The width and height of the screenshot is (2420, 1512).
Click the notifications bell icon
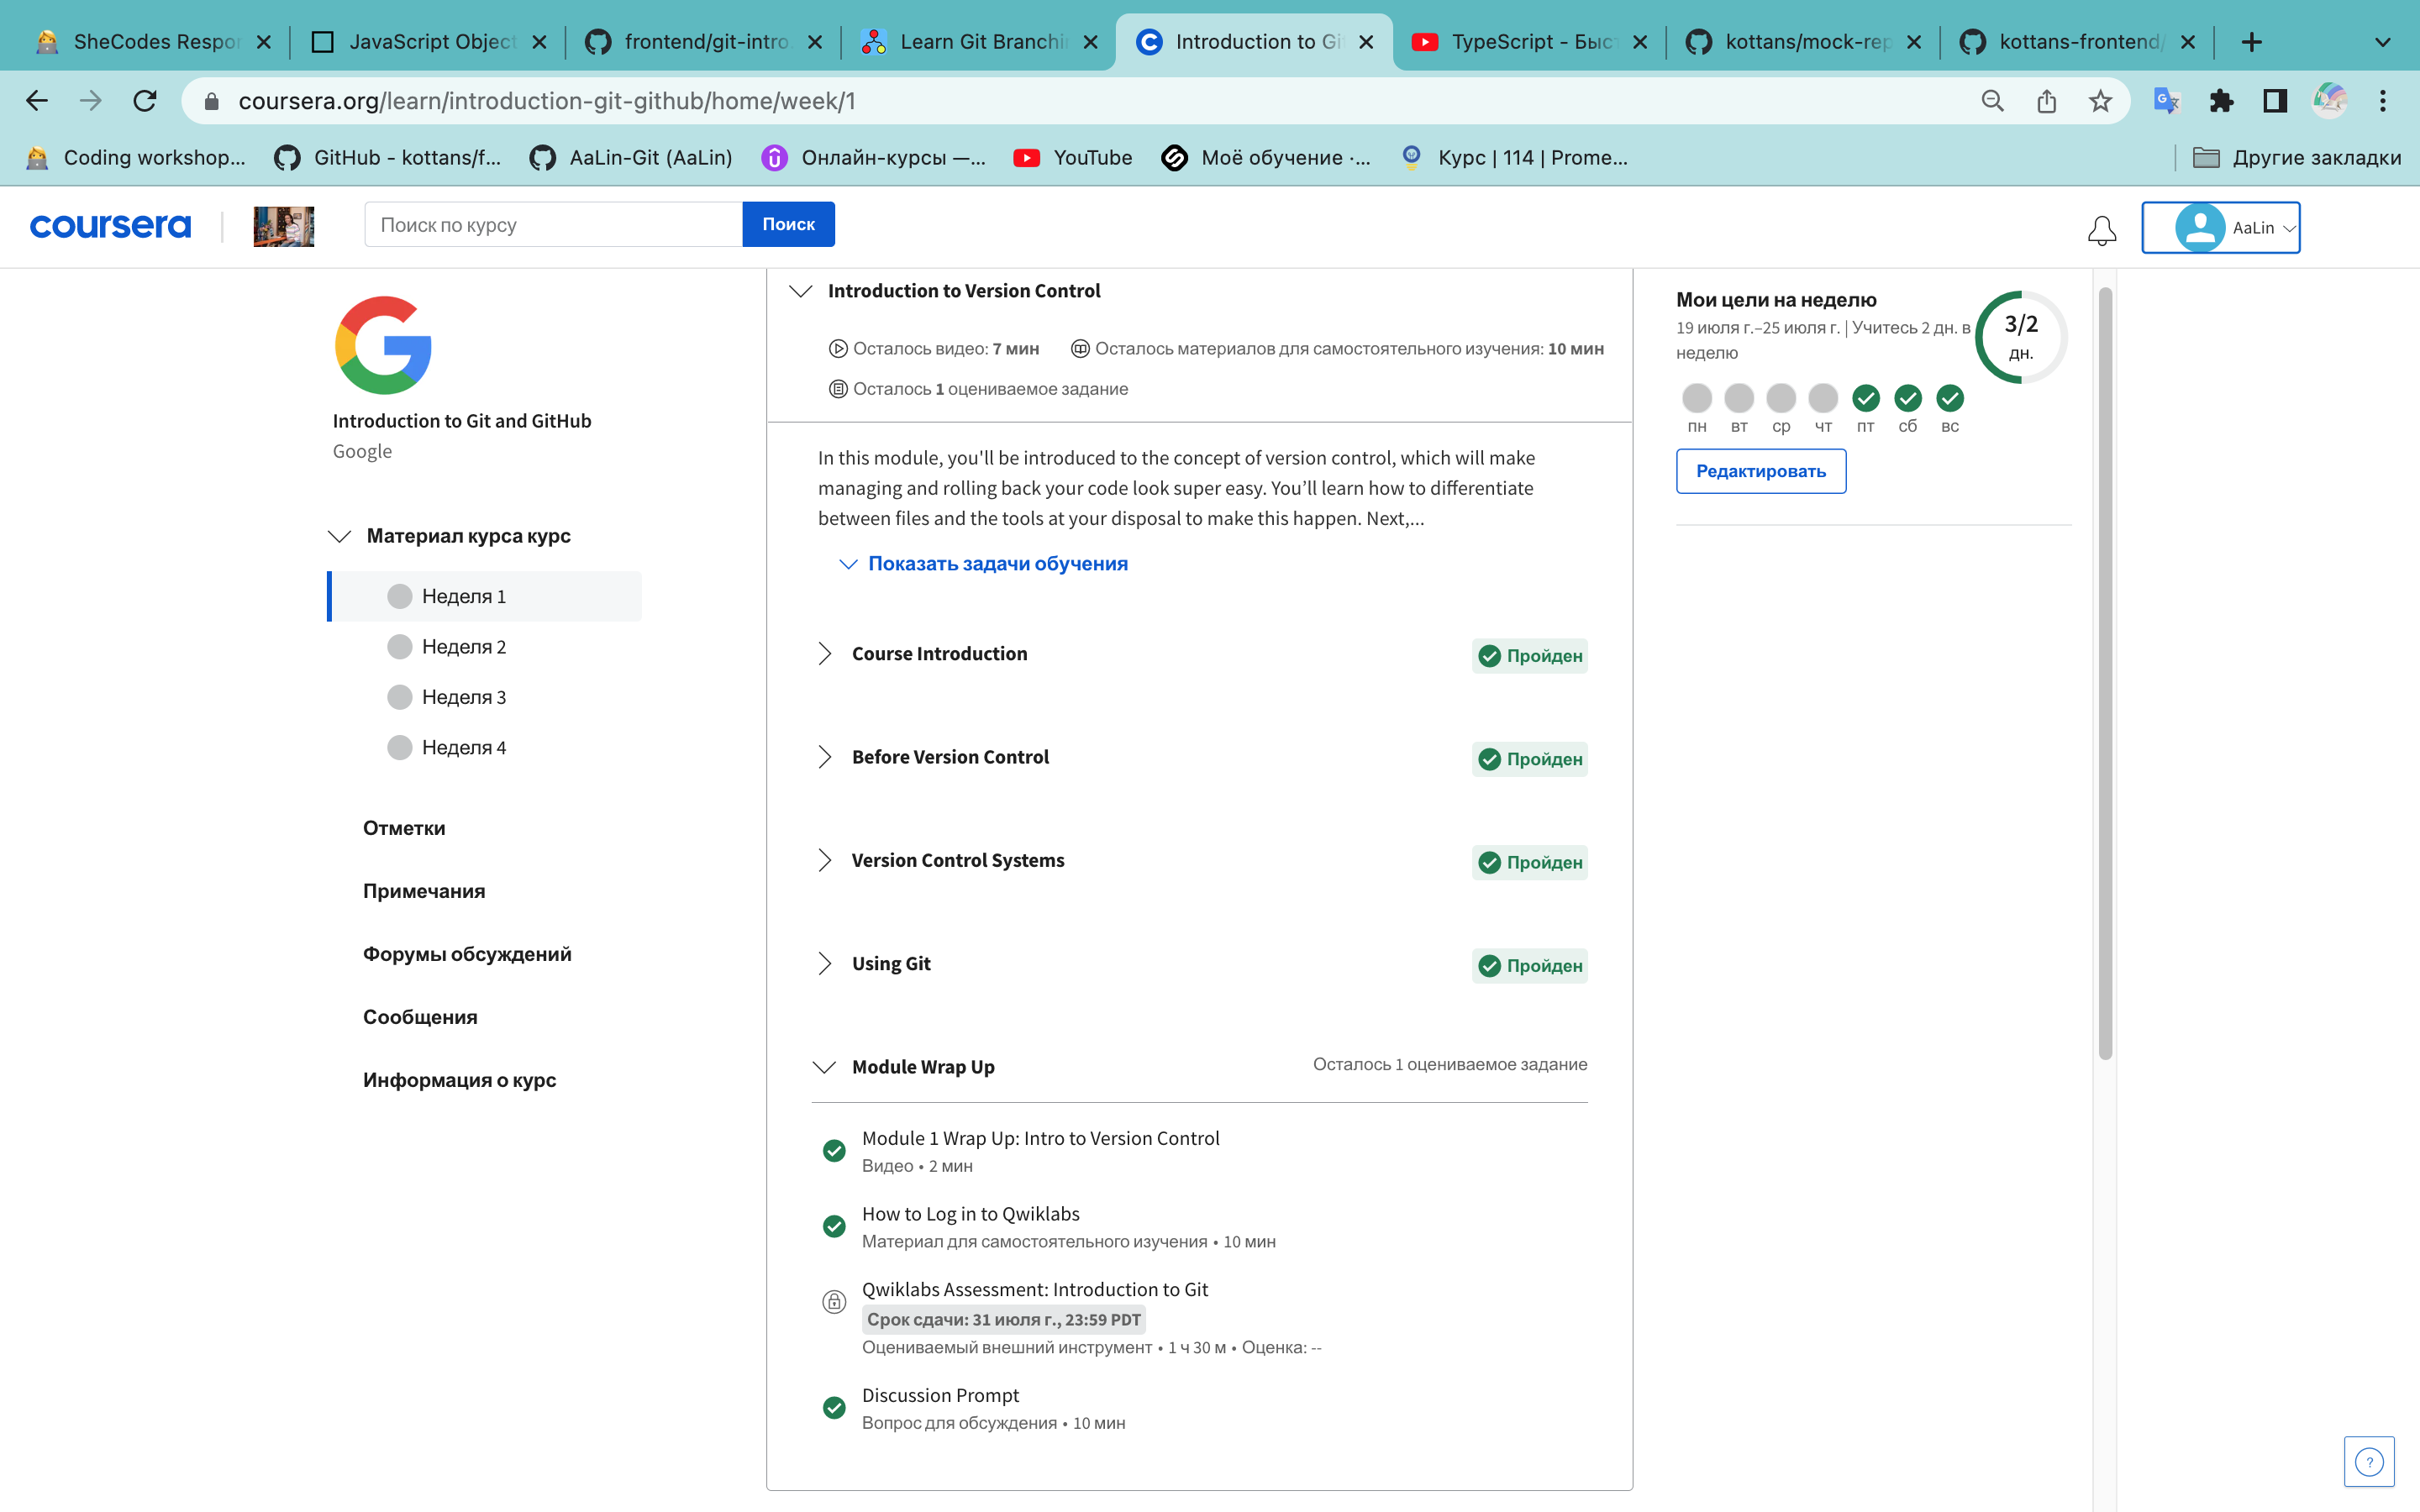tap(2102, 228)
